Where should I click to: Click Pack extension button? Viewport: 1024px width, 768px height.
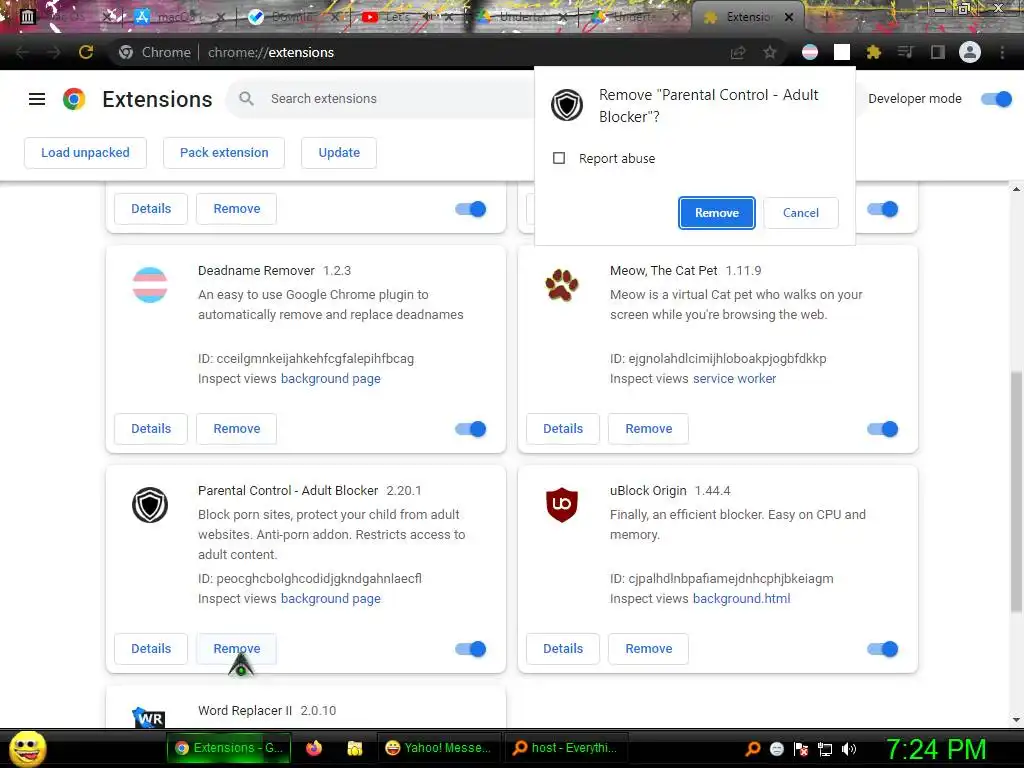(x=224, y=153)
